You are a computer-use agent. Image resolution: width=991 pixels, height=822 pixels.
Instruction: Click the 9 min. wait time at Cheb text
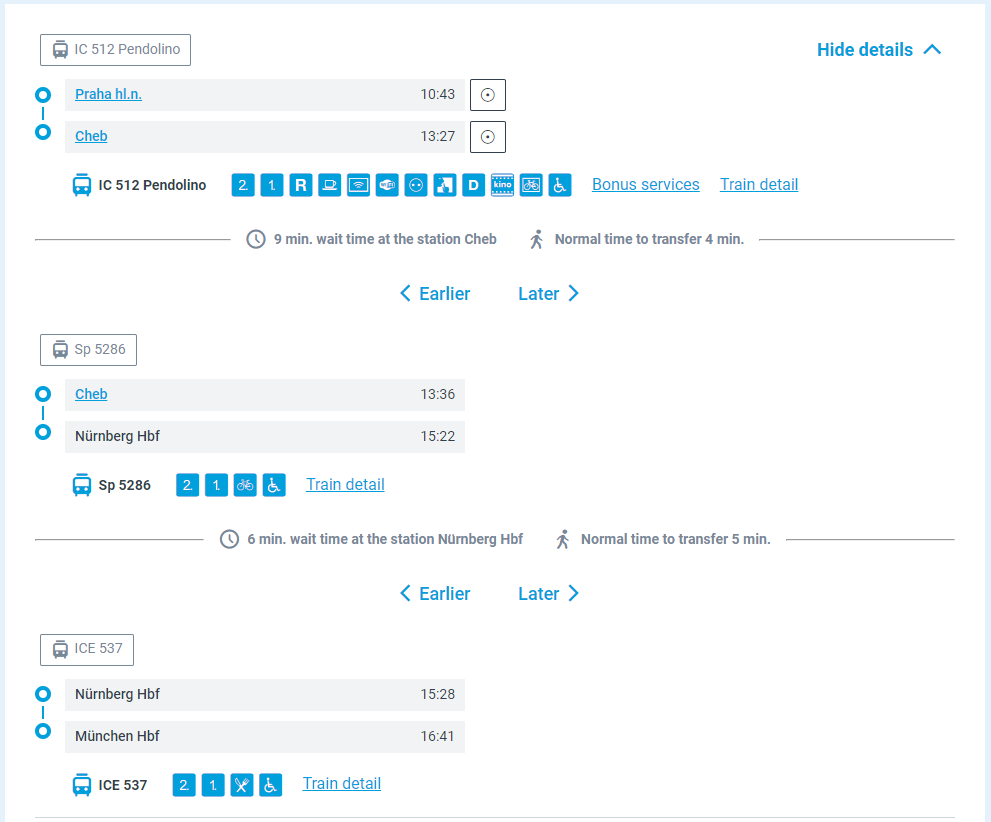(x=385, y=239)
